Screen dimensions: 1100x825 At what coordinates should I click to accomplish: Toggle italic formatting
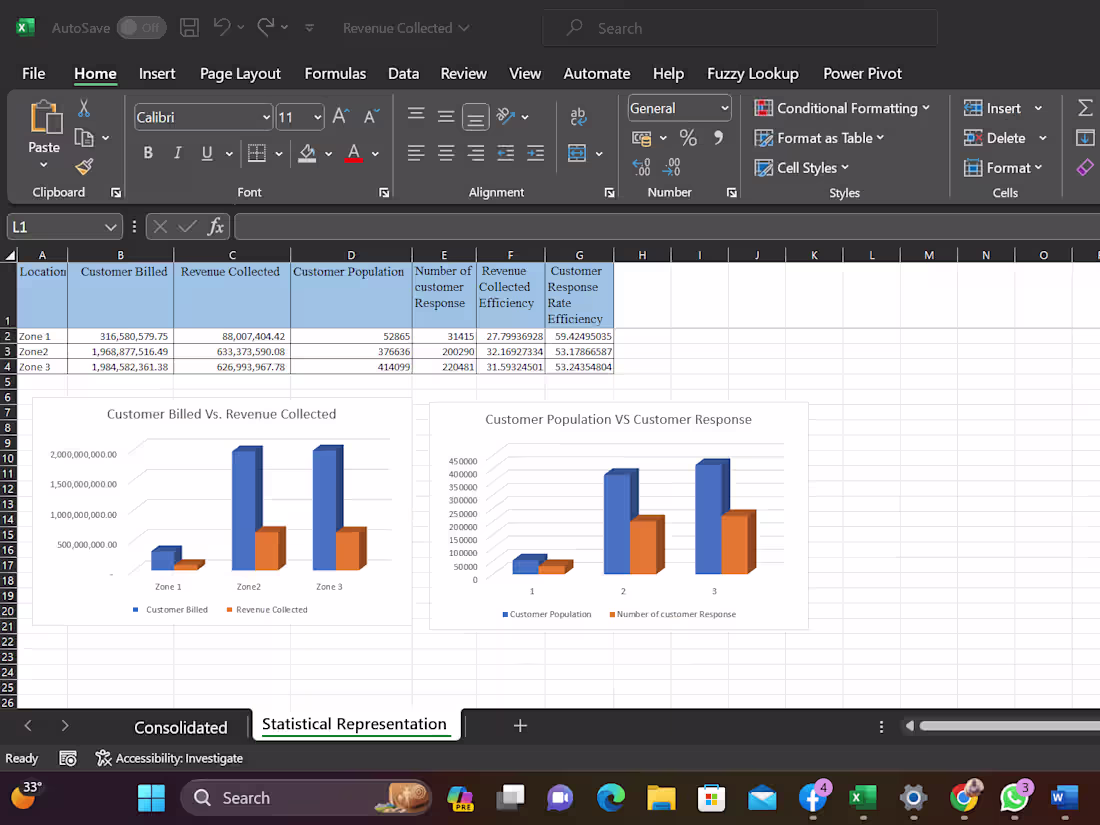click(177, 153)
